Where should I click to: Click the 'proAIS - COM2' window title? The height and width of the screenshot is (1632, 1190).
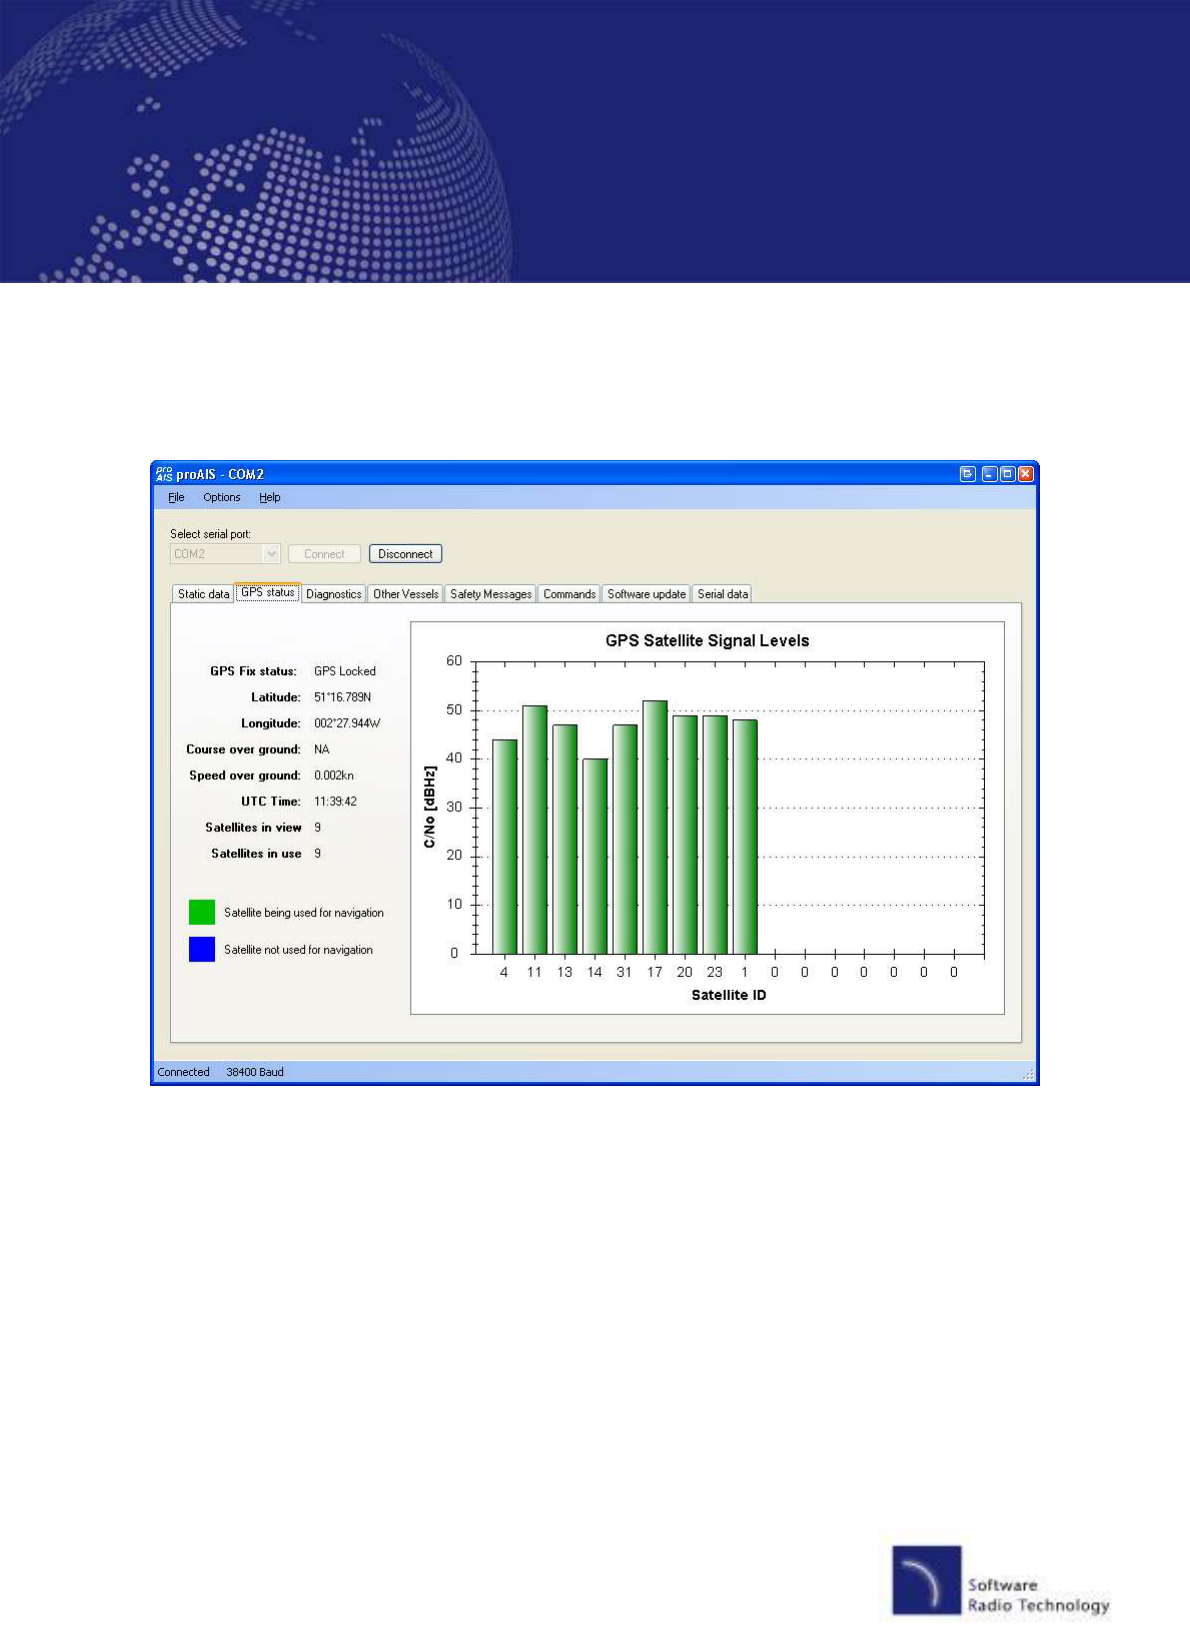click(220, 474)
